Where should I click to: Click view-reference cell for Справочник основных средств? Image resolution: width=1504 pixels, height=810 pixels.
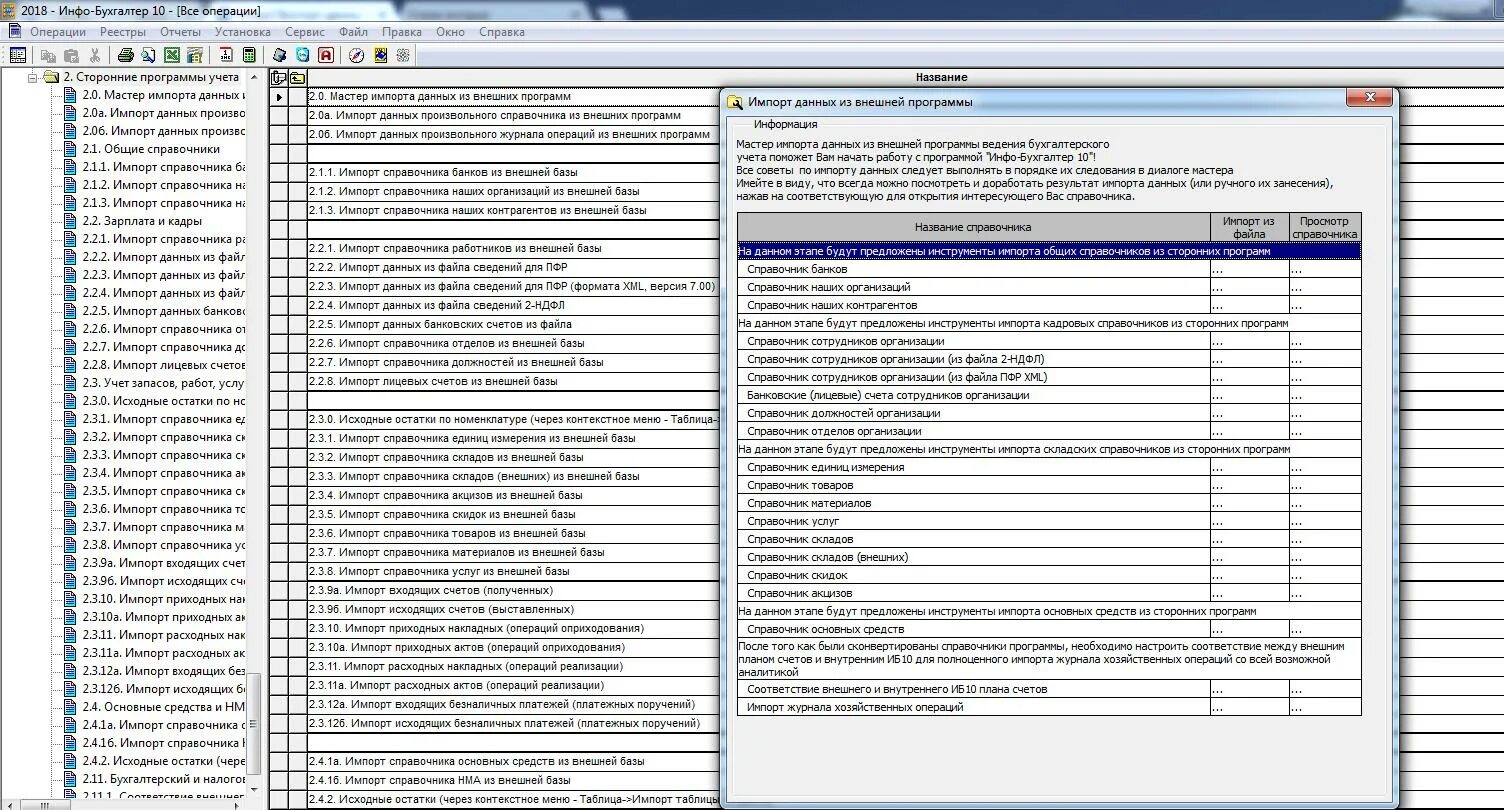coord(1325,629)
